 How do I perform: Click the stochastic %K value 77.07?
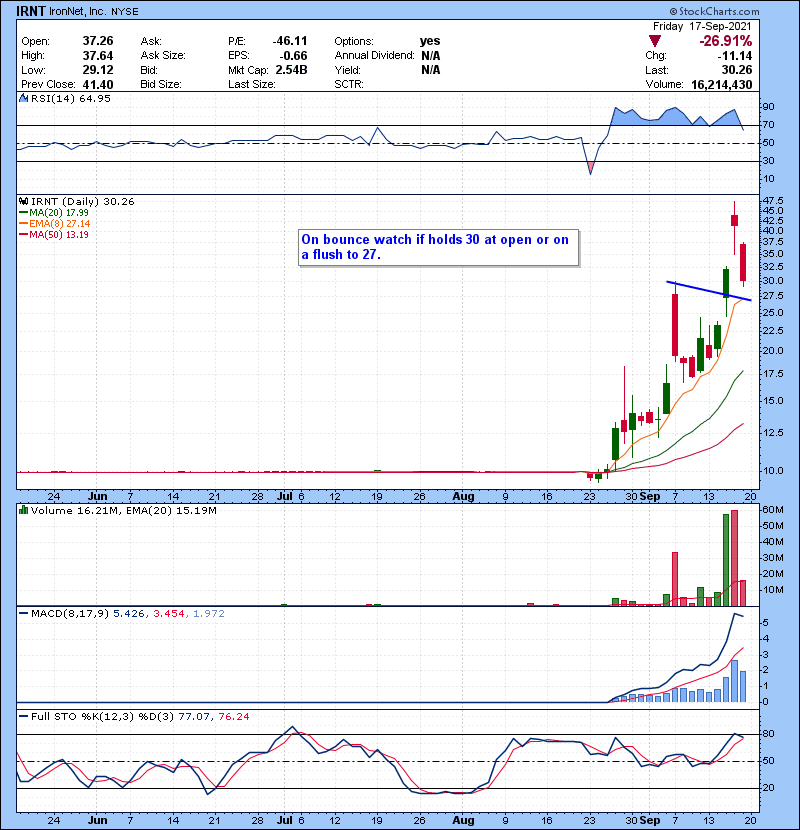(194, 716)
